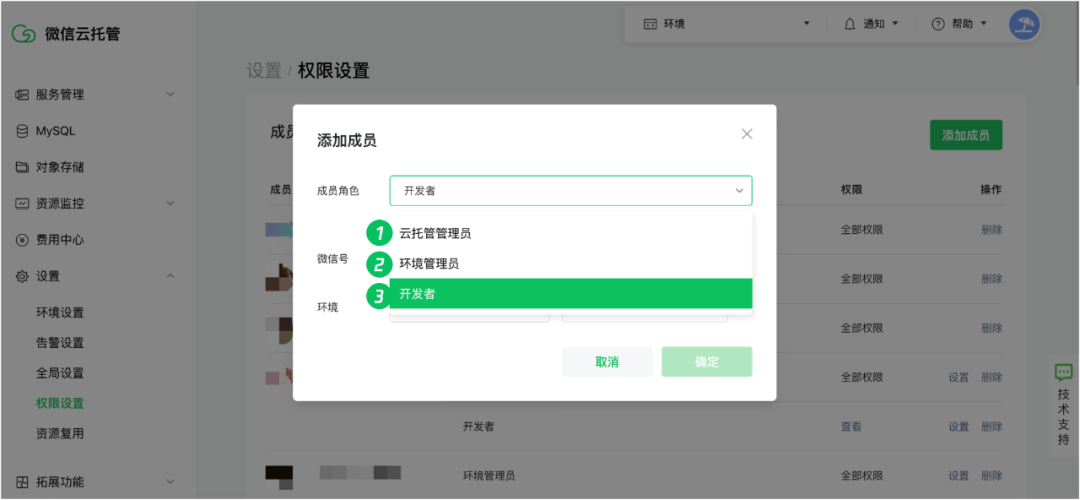Open the 对象存储 folder icon

[22, 167]
